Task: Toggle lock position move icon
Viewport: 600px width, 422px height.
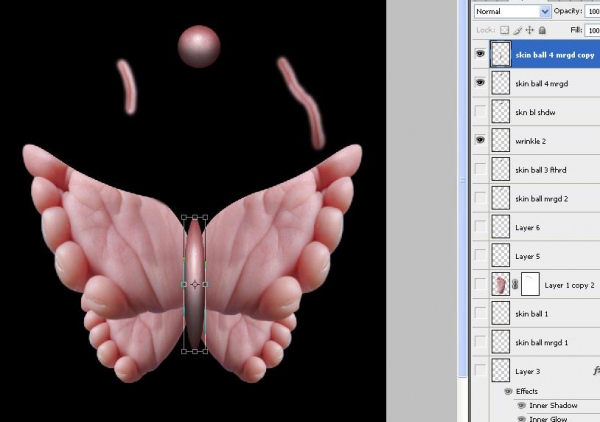Action: click(530, 30)
